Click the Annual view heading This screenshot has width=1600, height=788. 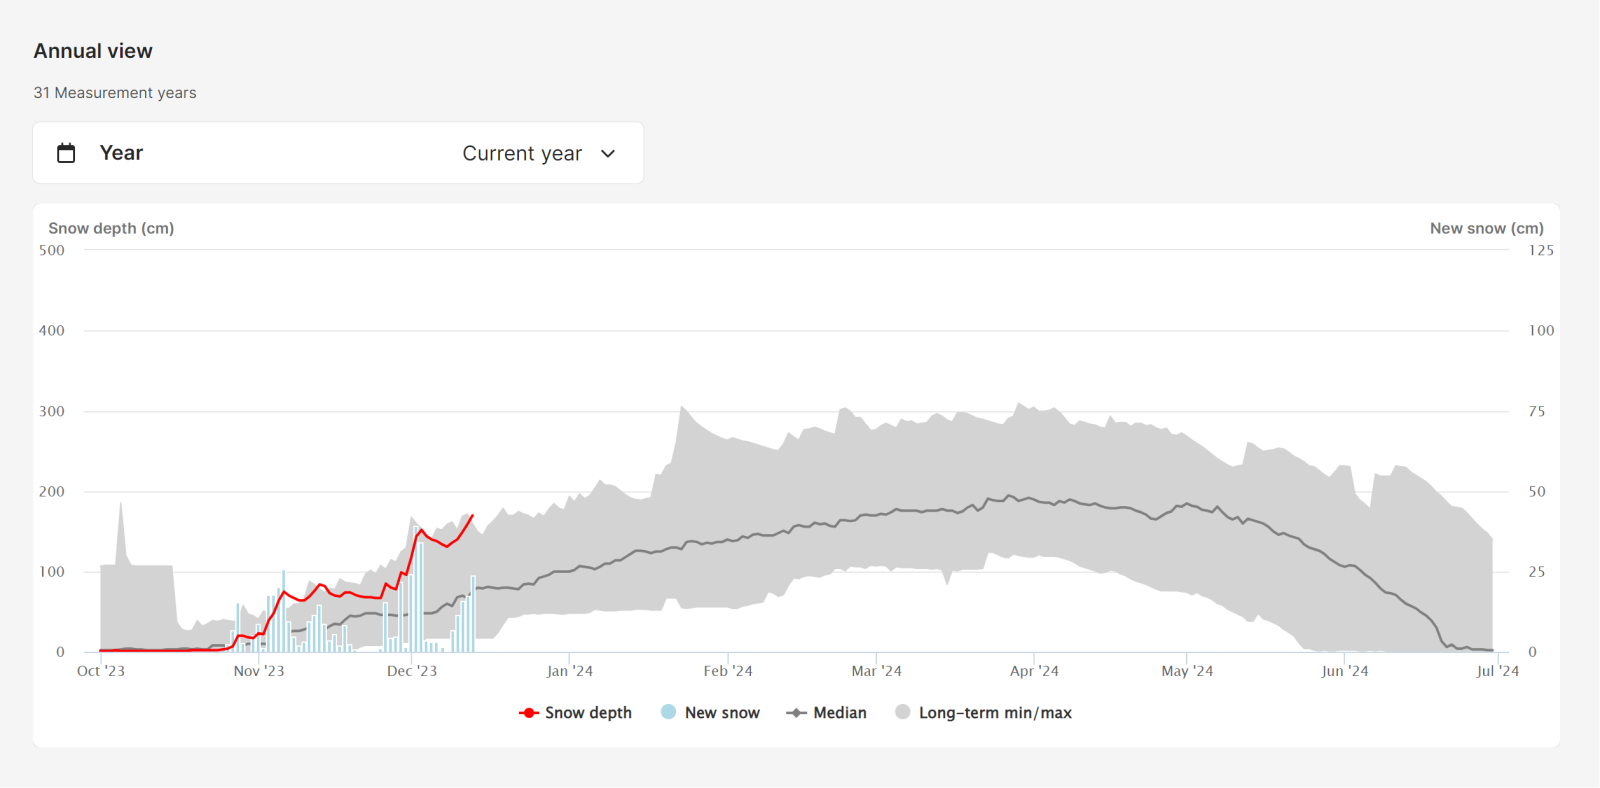[93, 51]
